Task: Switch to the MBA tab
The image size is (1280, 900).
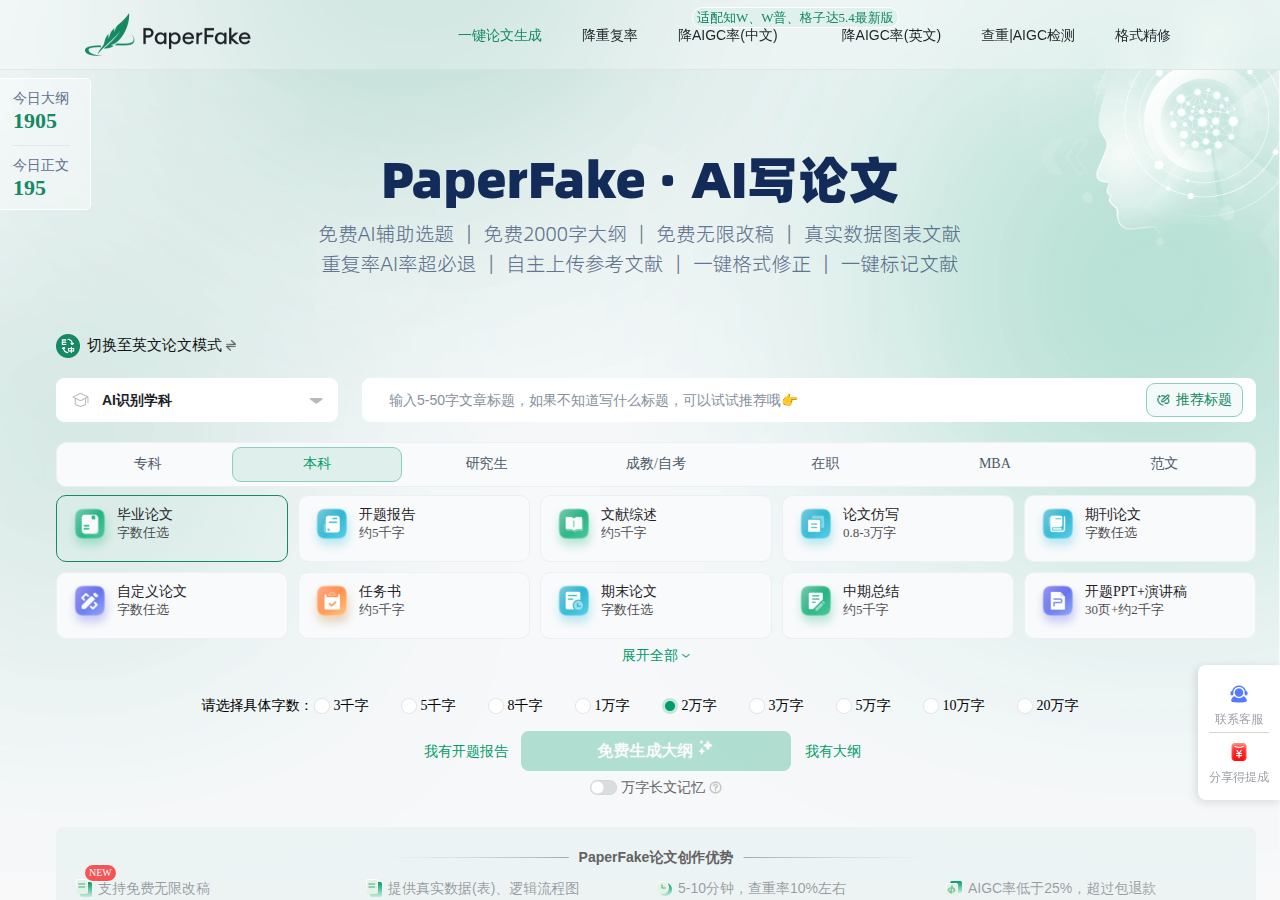Action: click(995, 464)
